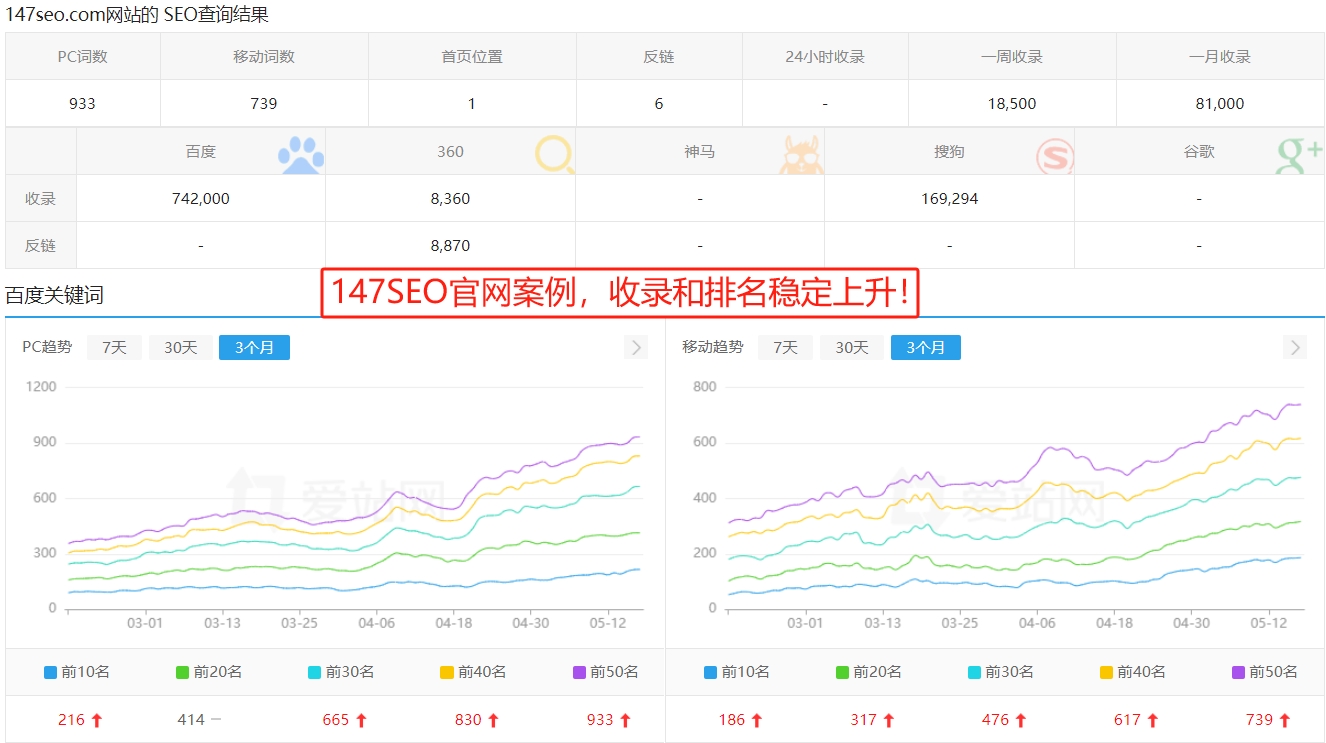Open Sogou via its red S icon

(x=1055, y=153)
